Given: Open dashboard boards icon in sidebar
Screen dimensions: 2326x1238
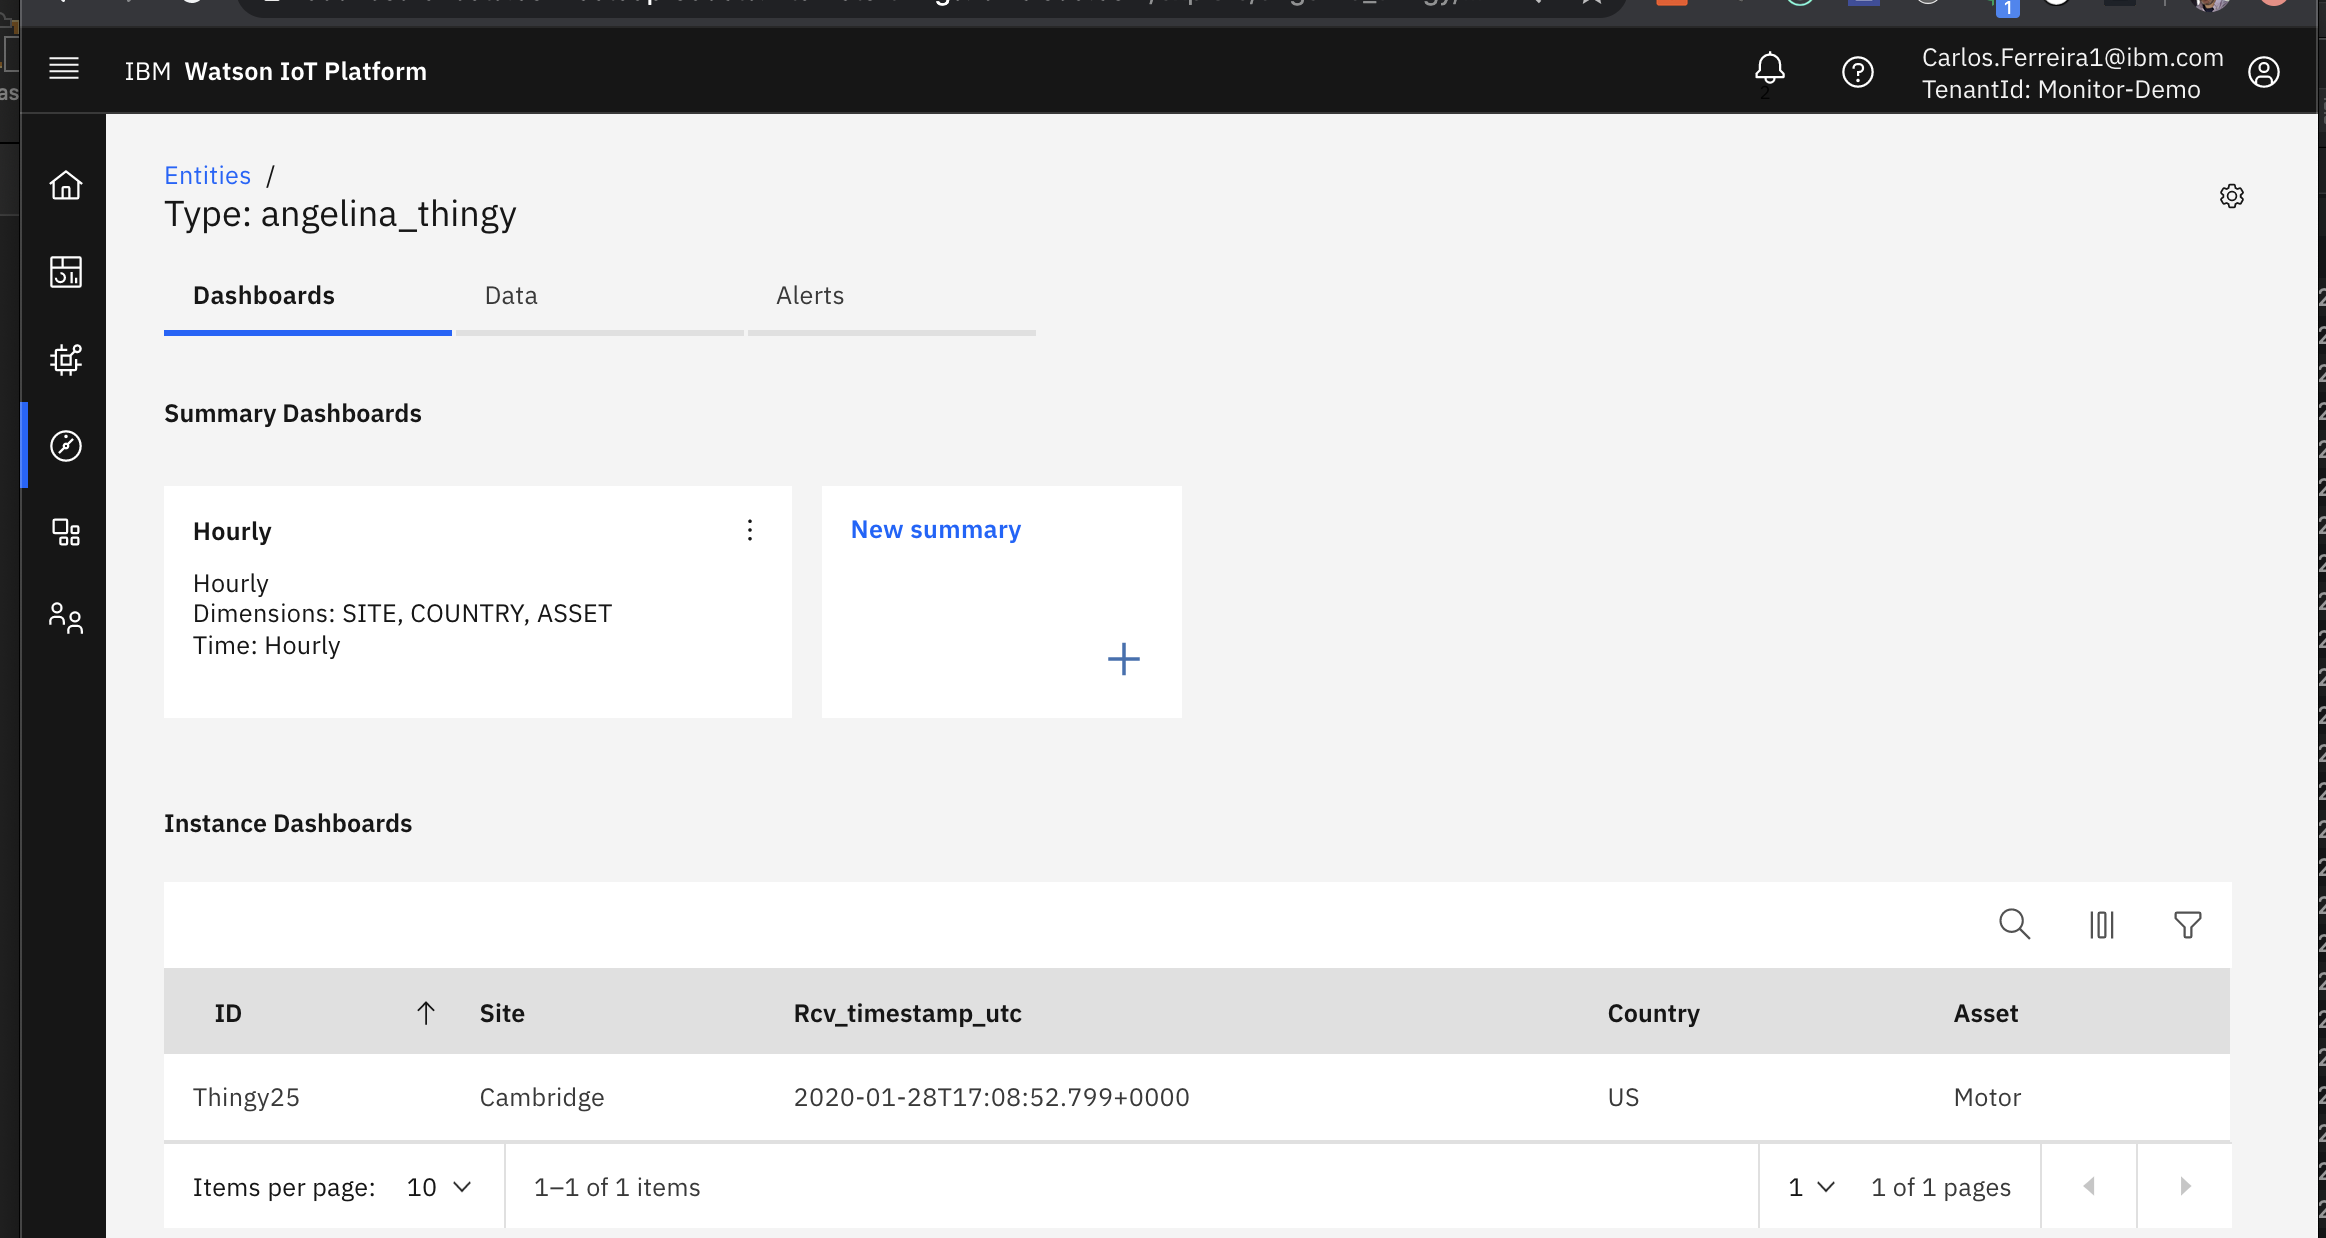Looking at the screenshot, I should [66, 272].
